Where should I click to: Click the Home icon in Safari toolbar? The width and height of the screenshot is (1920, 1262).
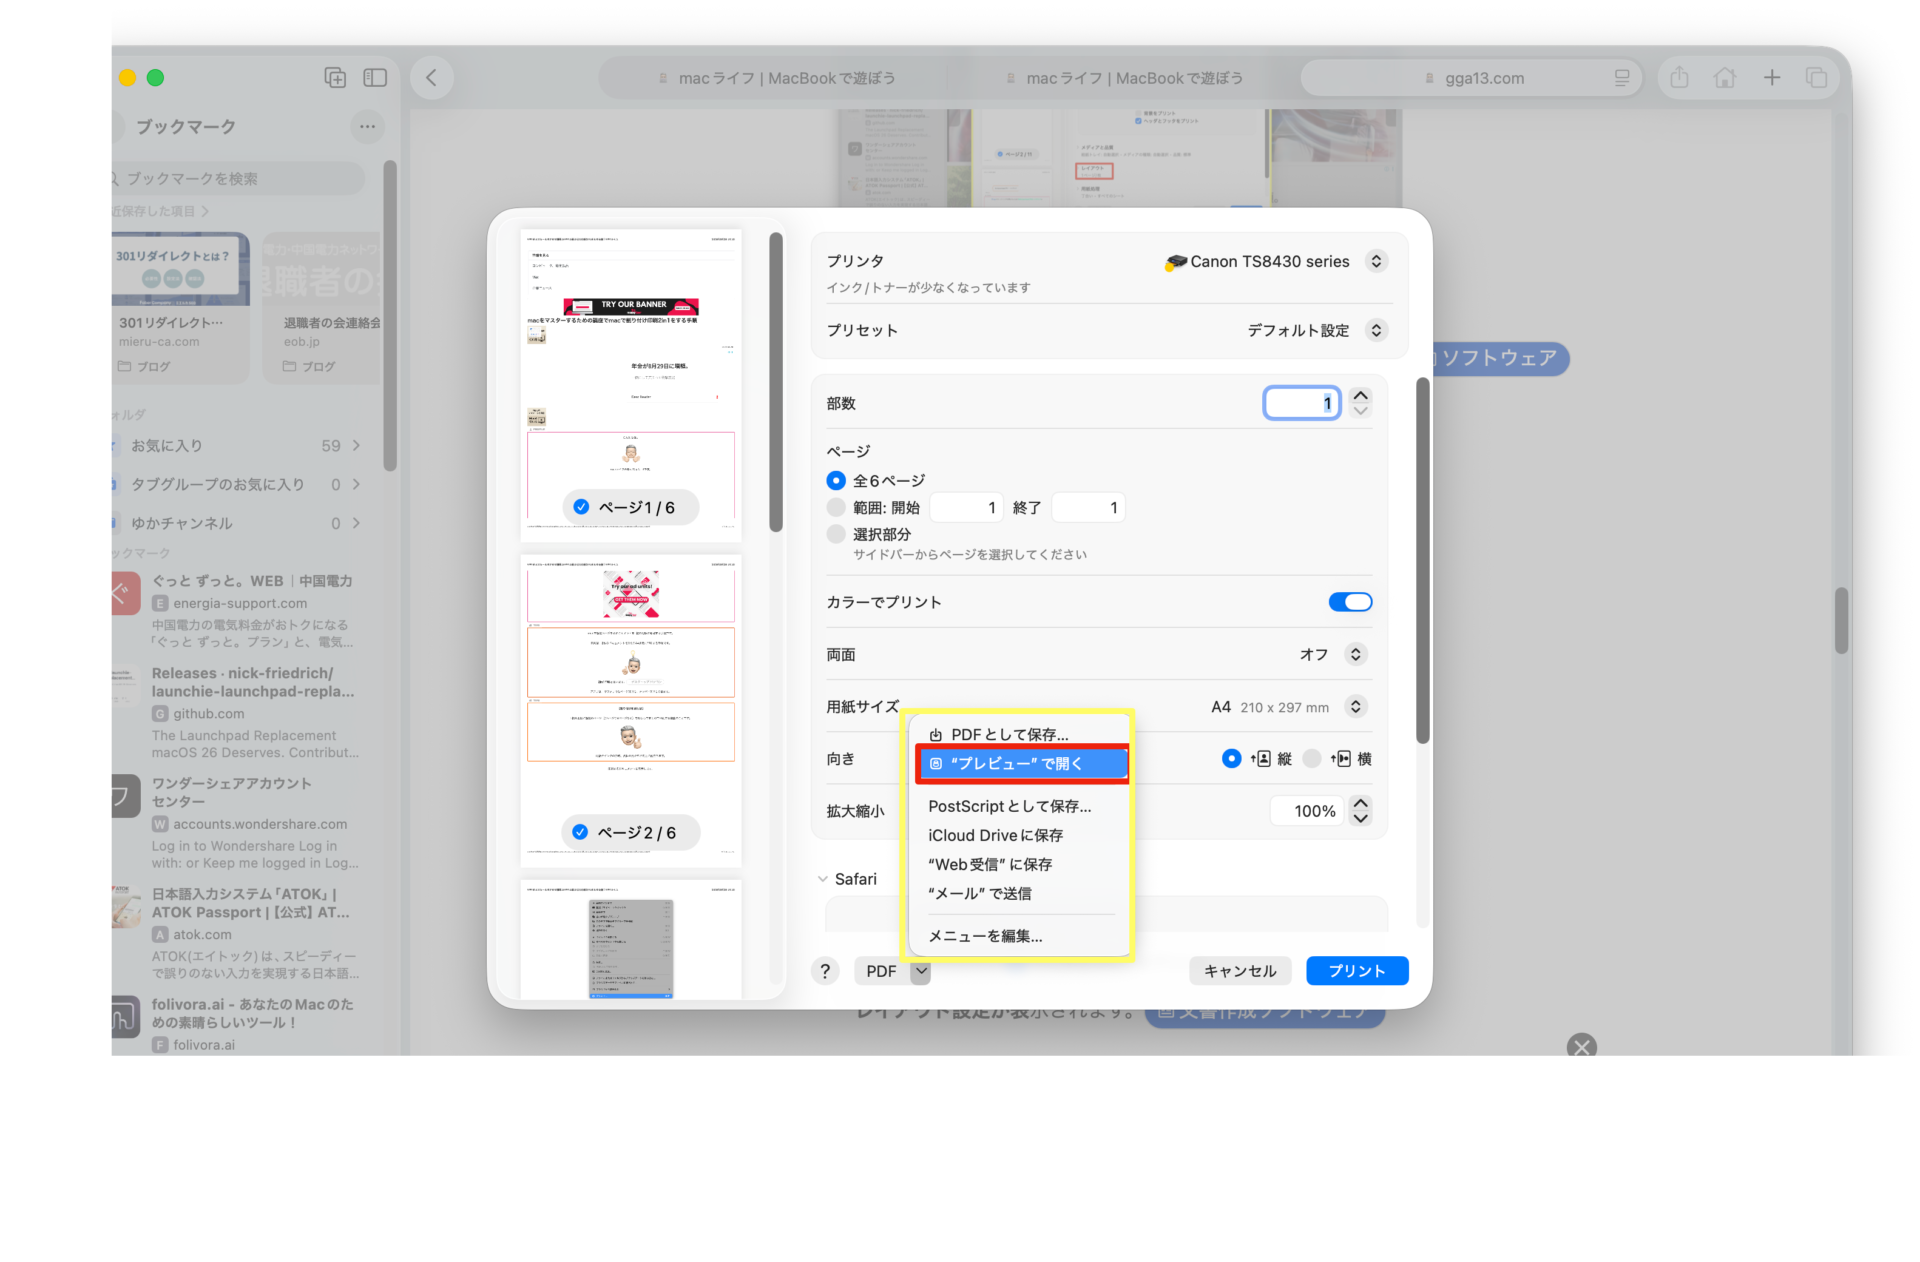click(x=1725, y=77)
